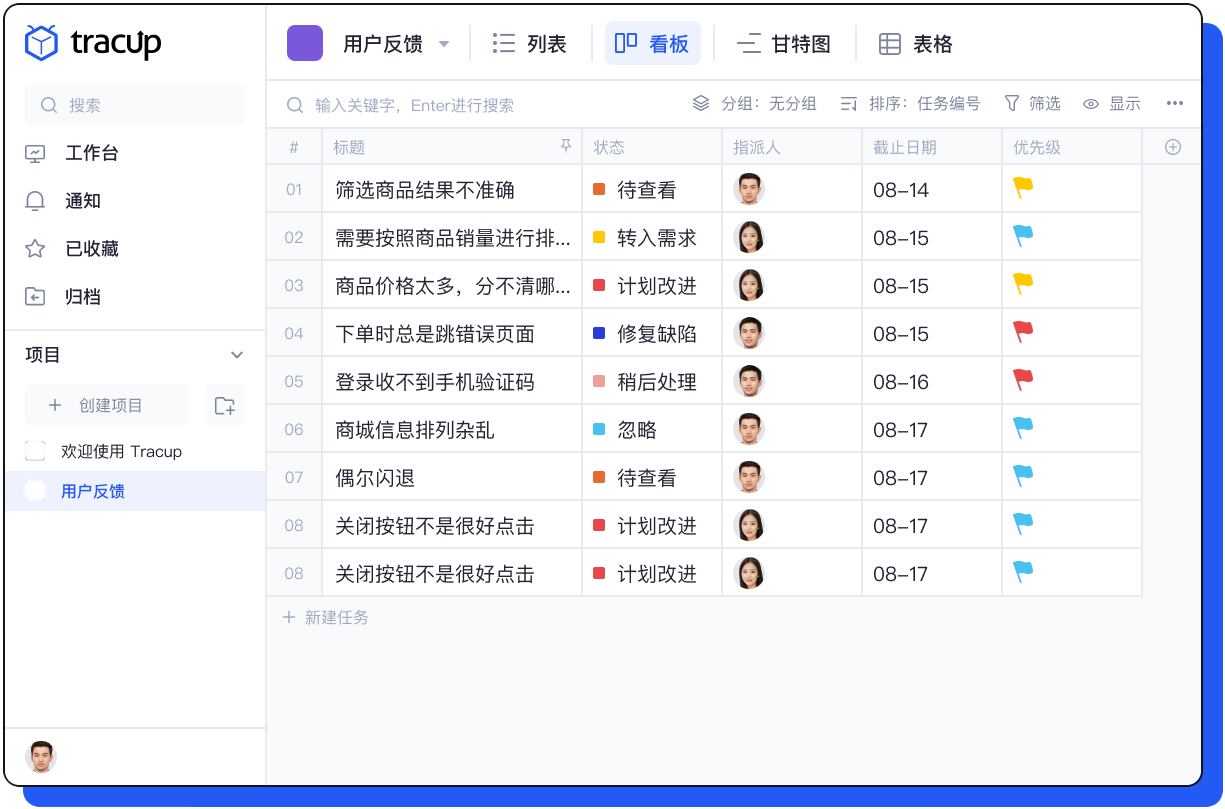1225x809 pixels.
Task: Open the three-dot more options menu
Action: [x=1174, y=104]
